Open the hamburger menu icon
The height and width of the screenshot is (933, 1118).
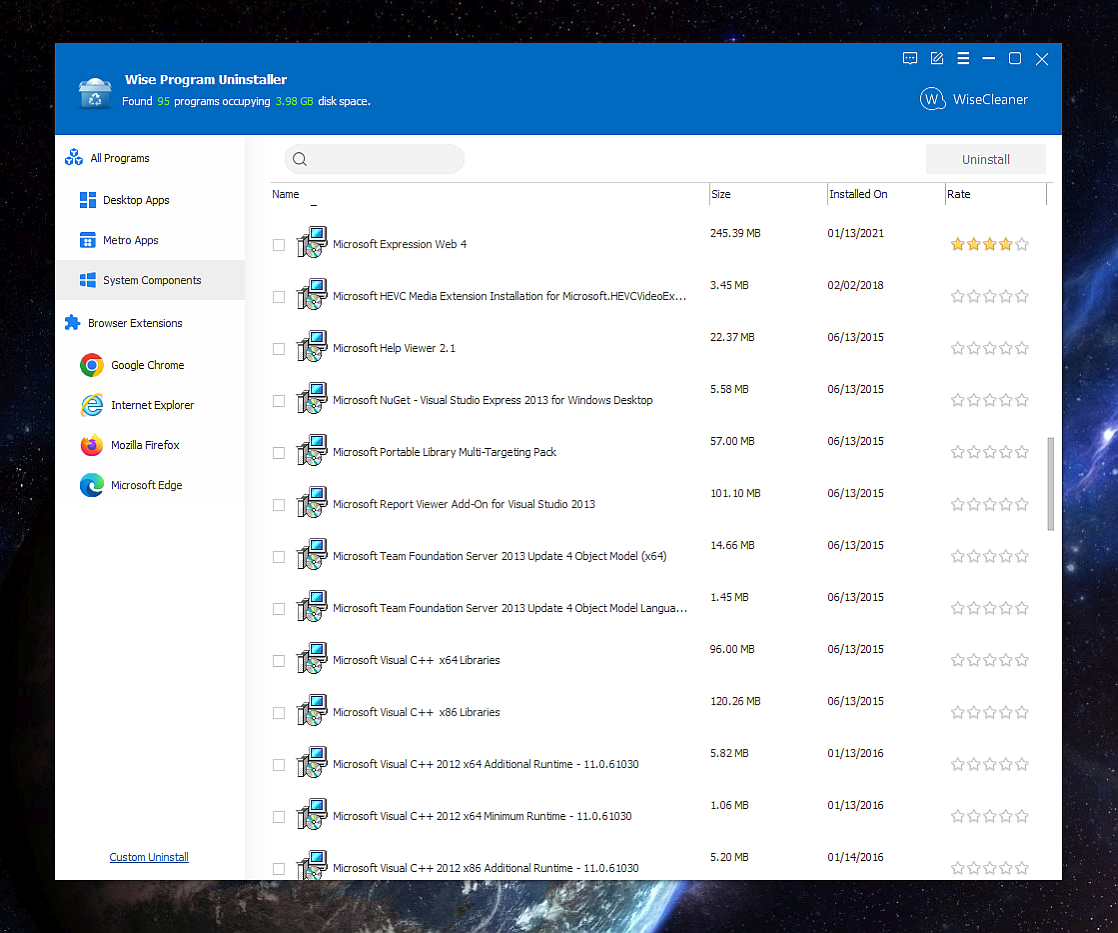[x=963, y=58]
